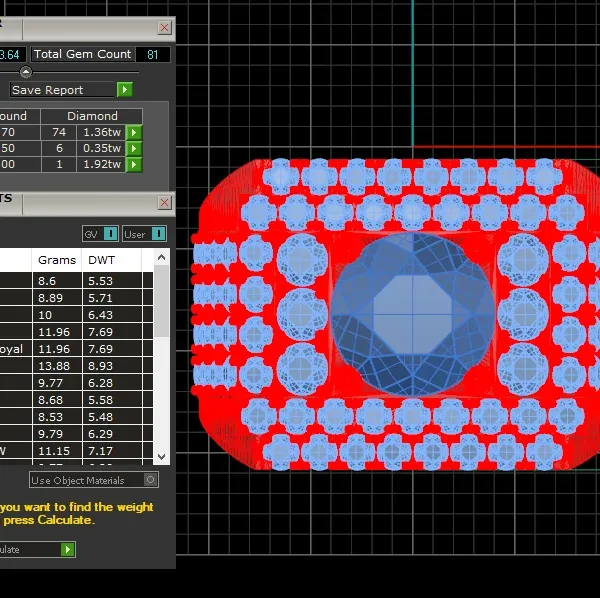The width and height of the screenshot is (600, 598).
Task: Click the weights list scrollbar thumb
Action: pyautogui.click(x=161, y=301)
